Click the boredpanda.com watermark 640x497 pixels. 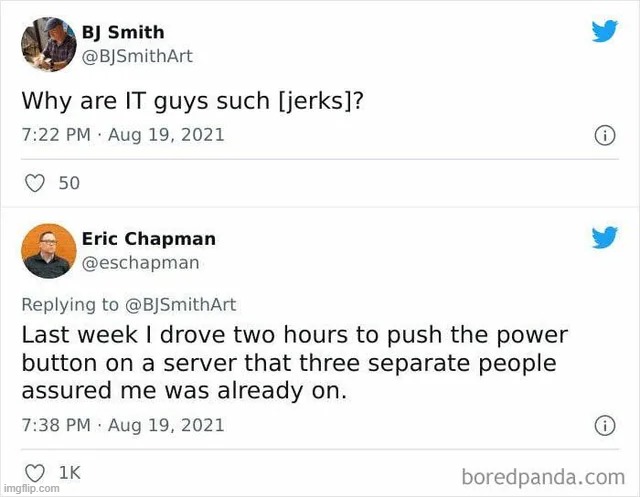point(543,477)
